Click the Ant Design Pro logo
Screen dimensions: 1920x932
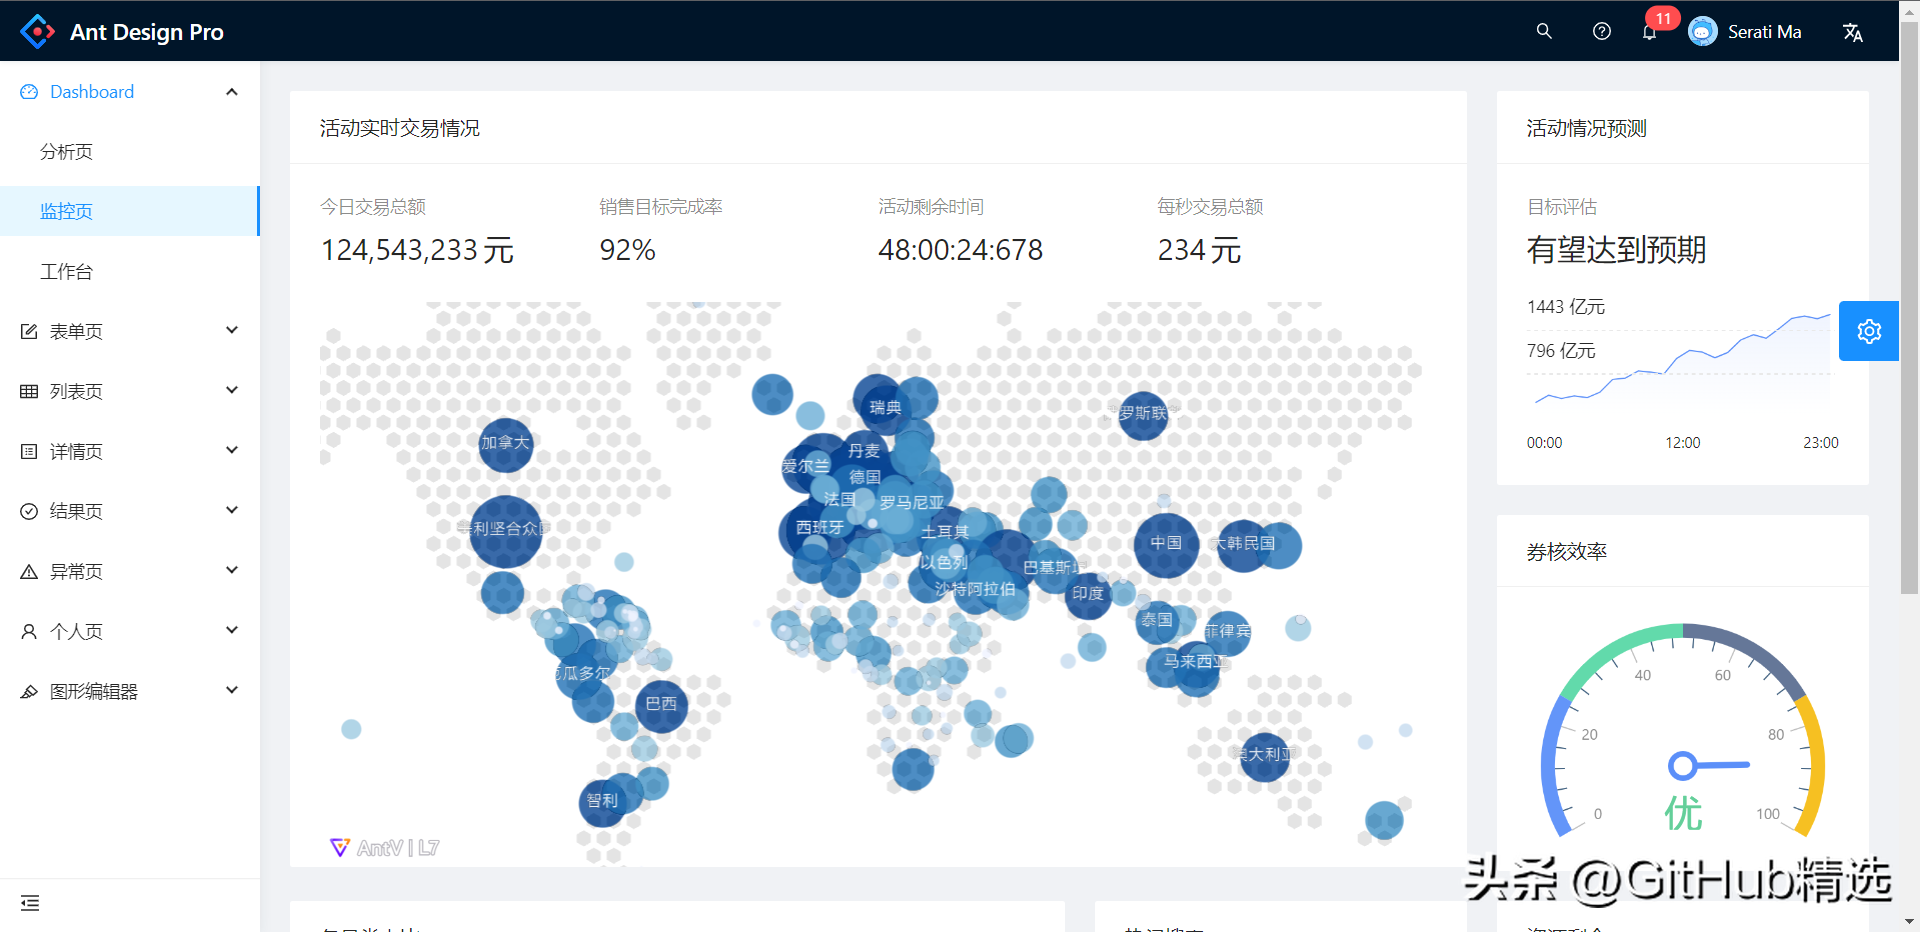pyautogui.click(x=38, y=32)
